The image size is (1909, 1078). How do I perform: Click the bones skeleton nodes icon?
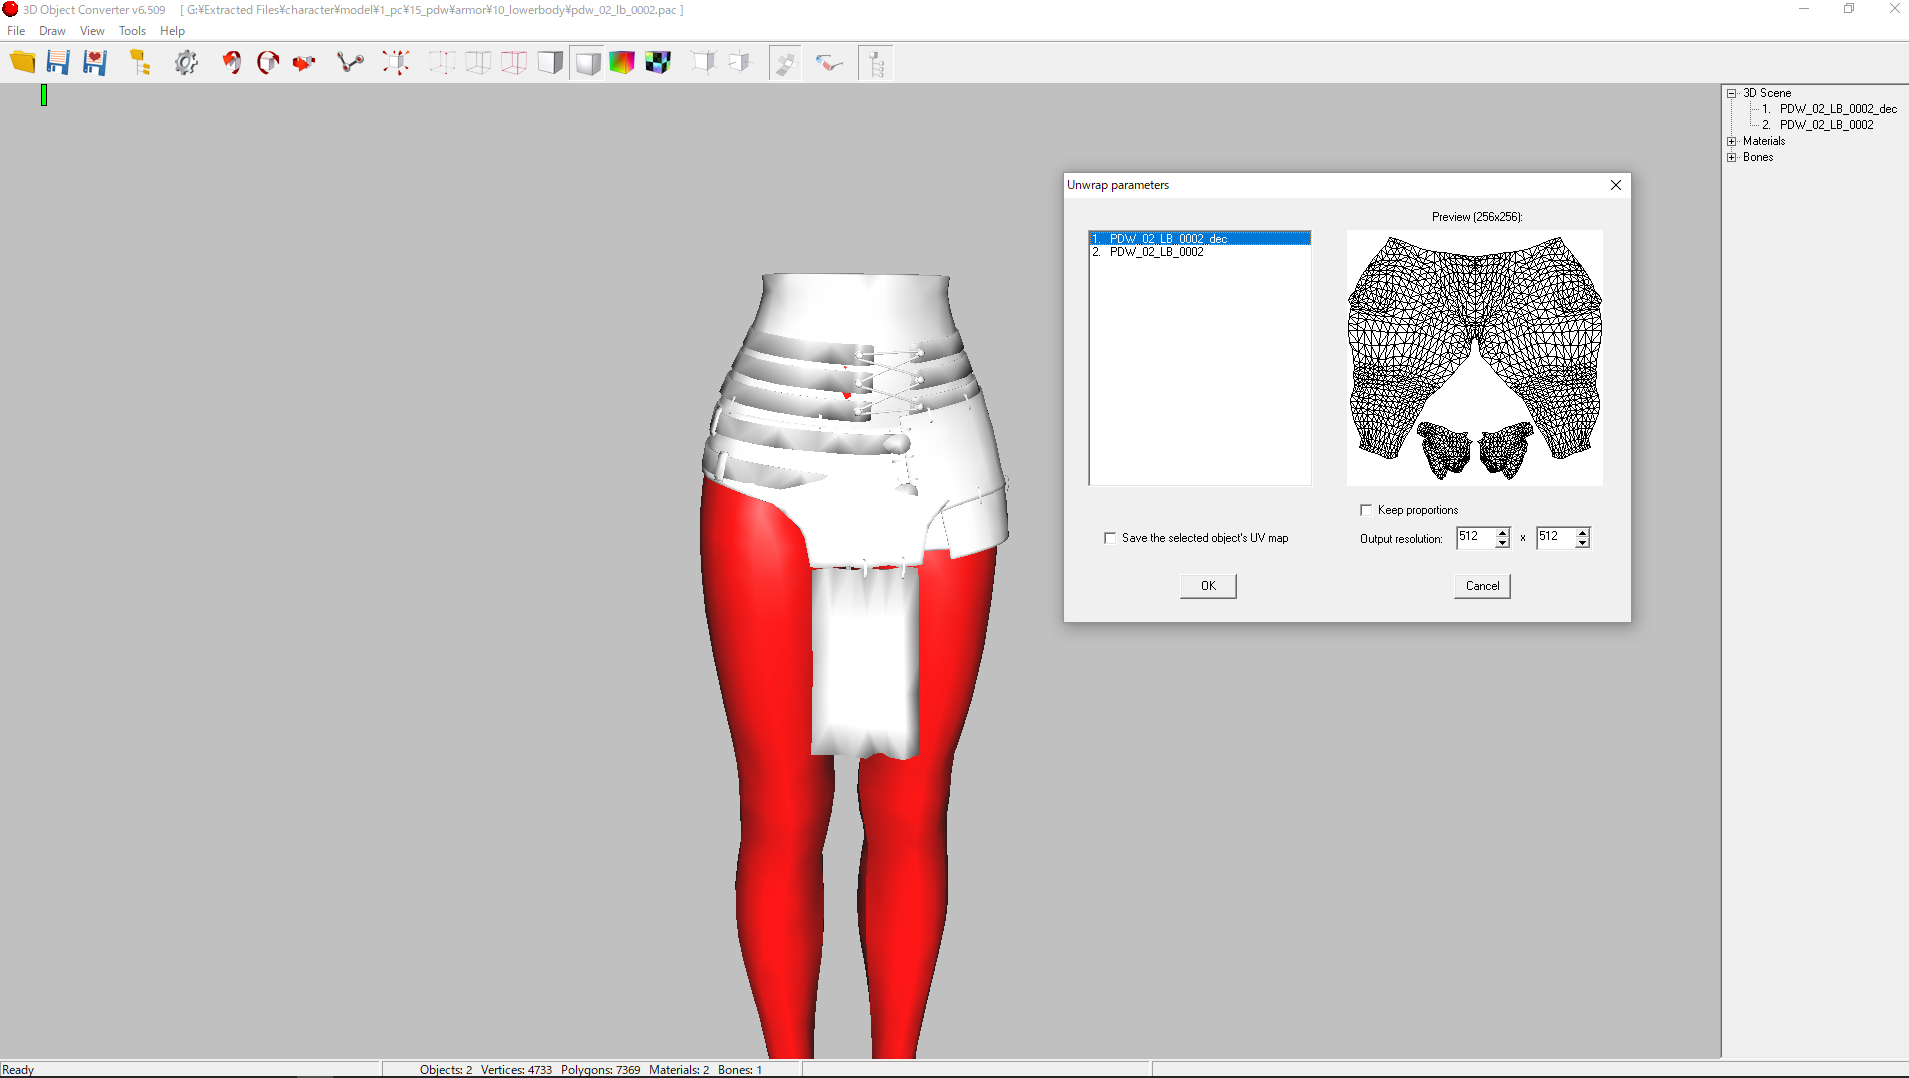tap(350, 63)
